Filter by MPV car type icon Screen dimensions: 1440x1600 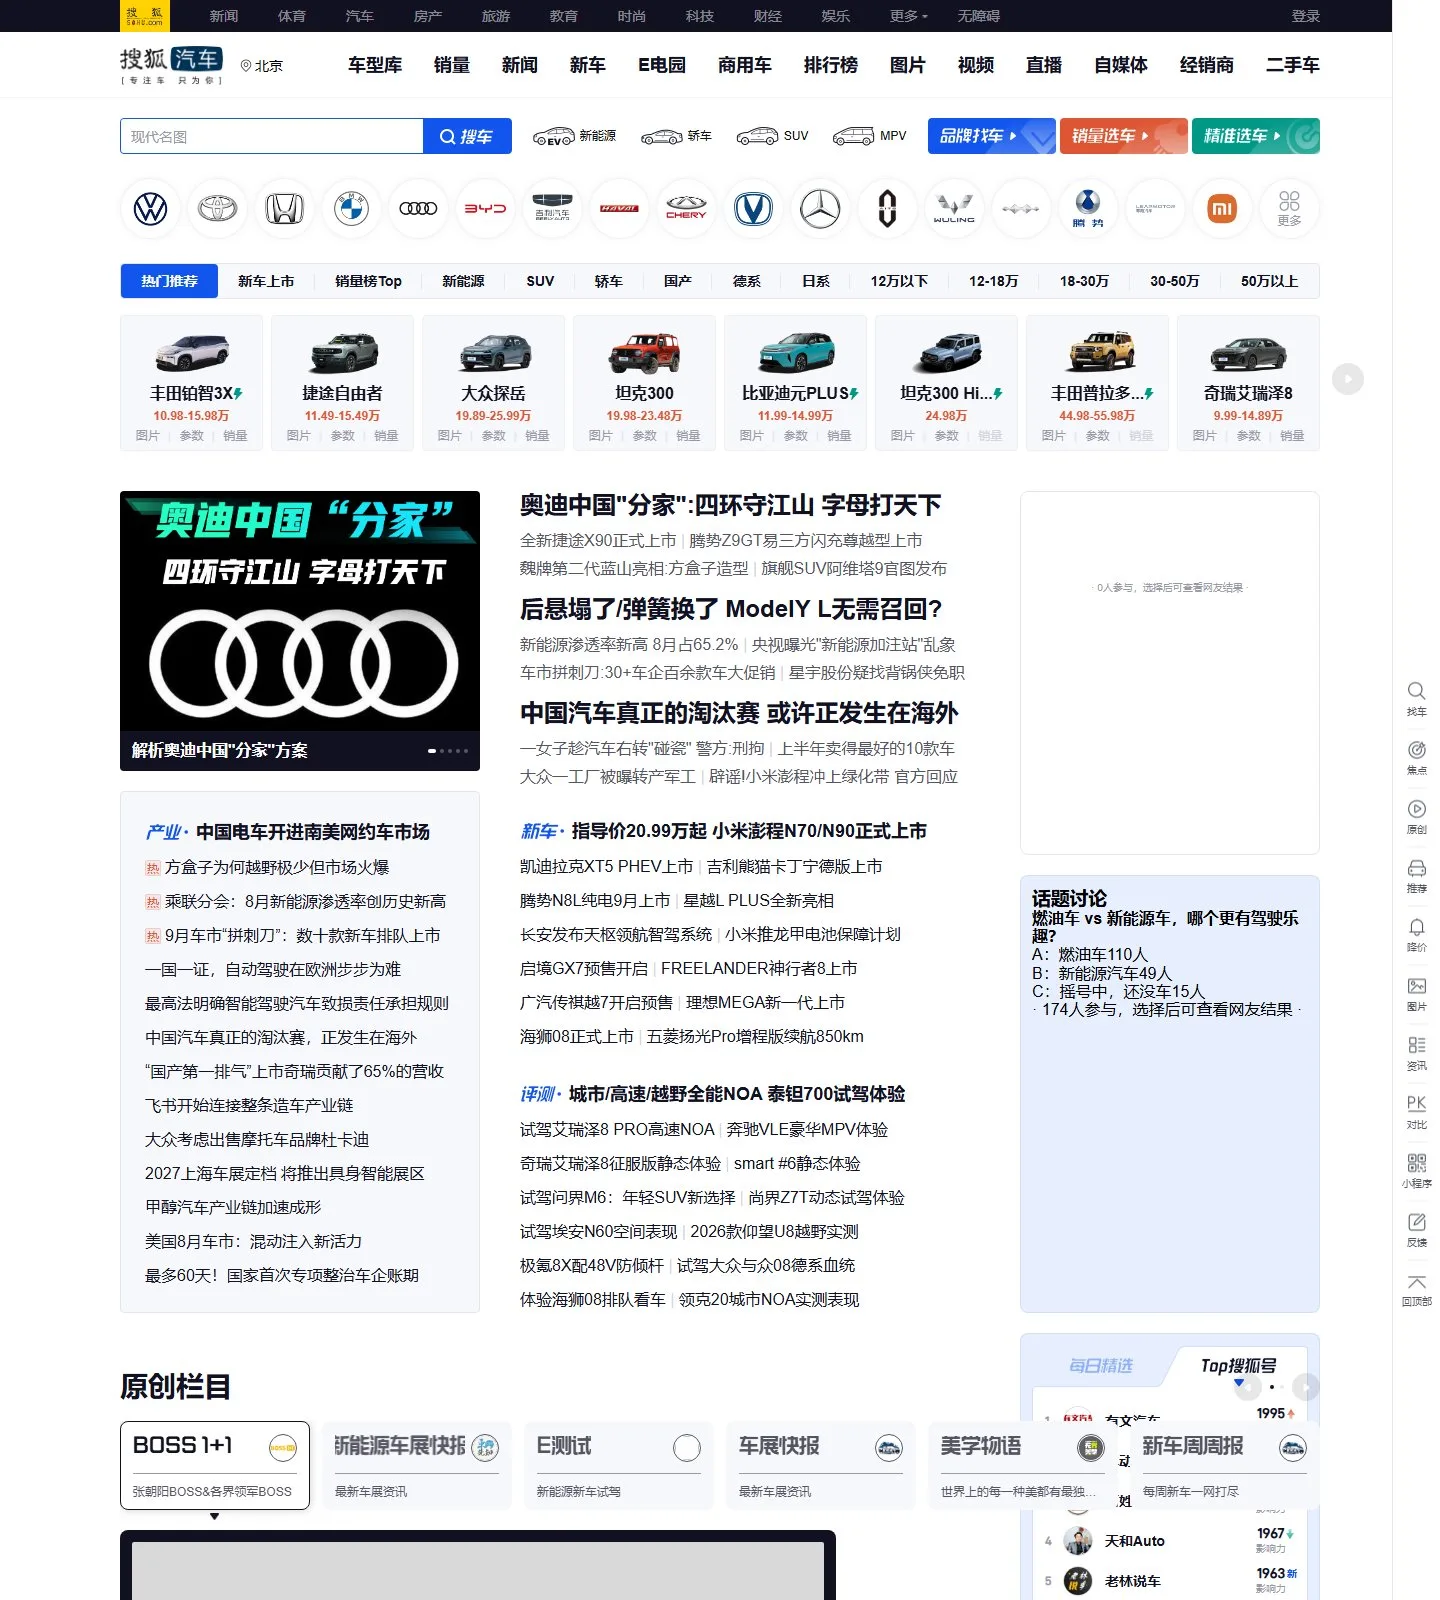[869, 136]
